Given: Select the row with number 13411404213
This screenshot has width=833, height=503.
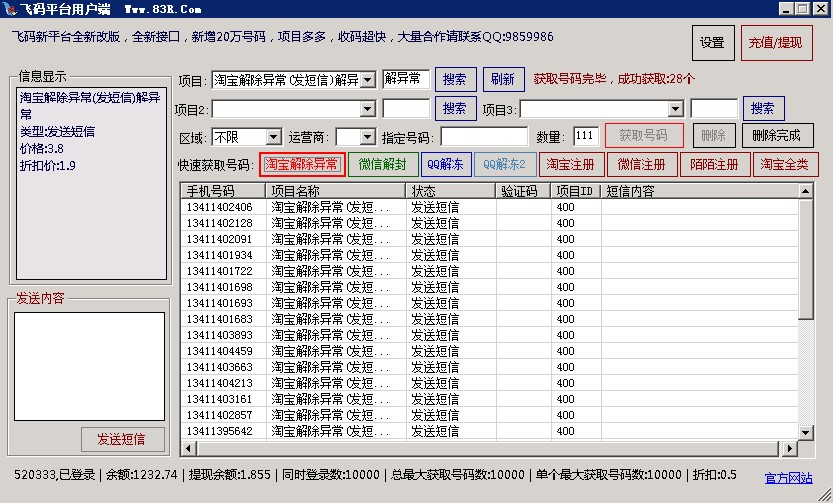Looking at the screenshot, I should coord(489,382).
